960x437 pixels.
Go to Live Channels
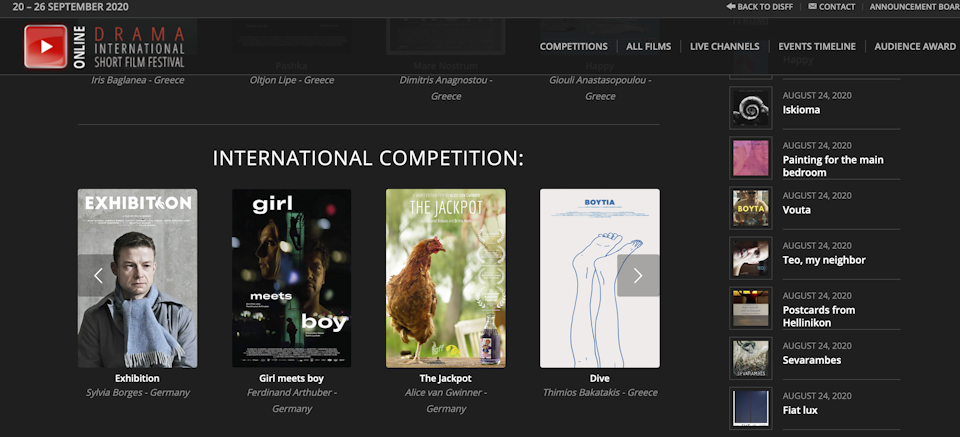[x=724, y=47]
